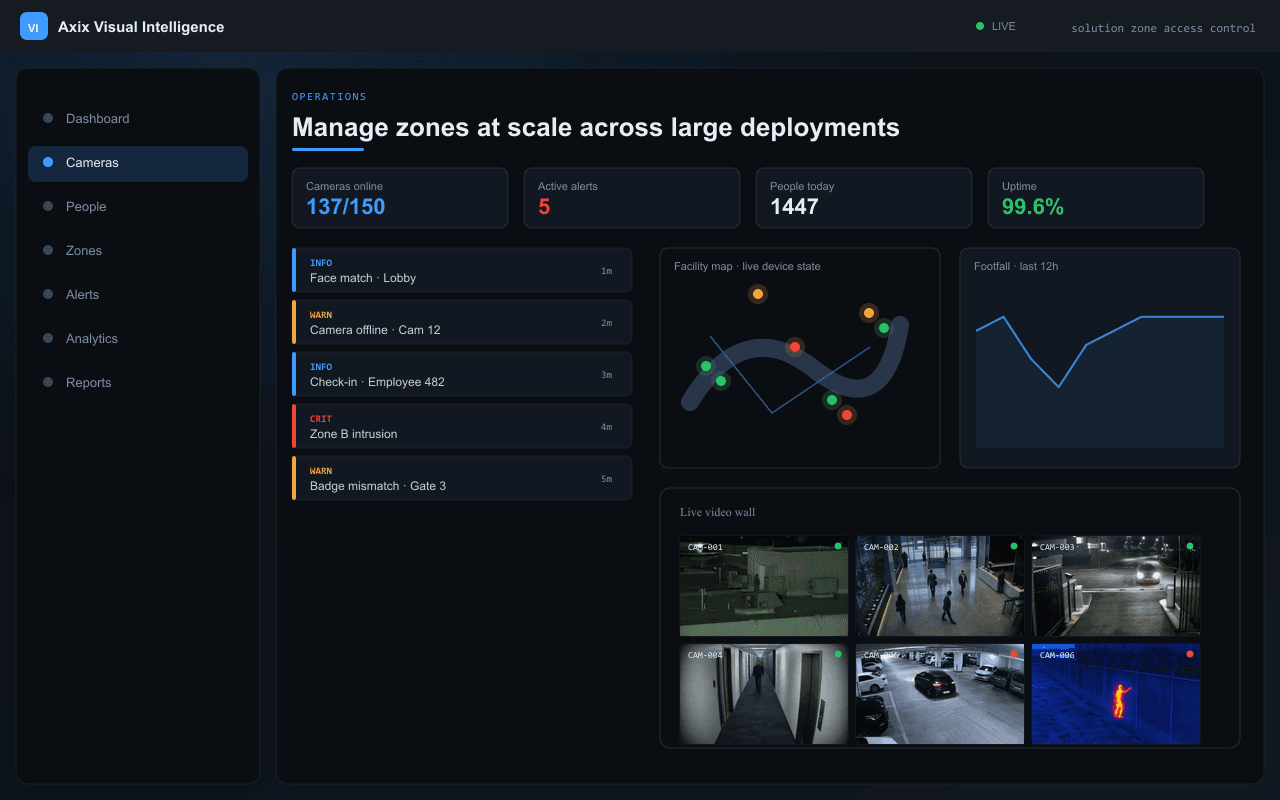
Task: Click the red active alerts count 5
Action: (544, 207)
